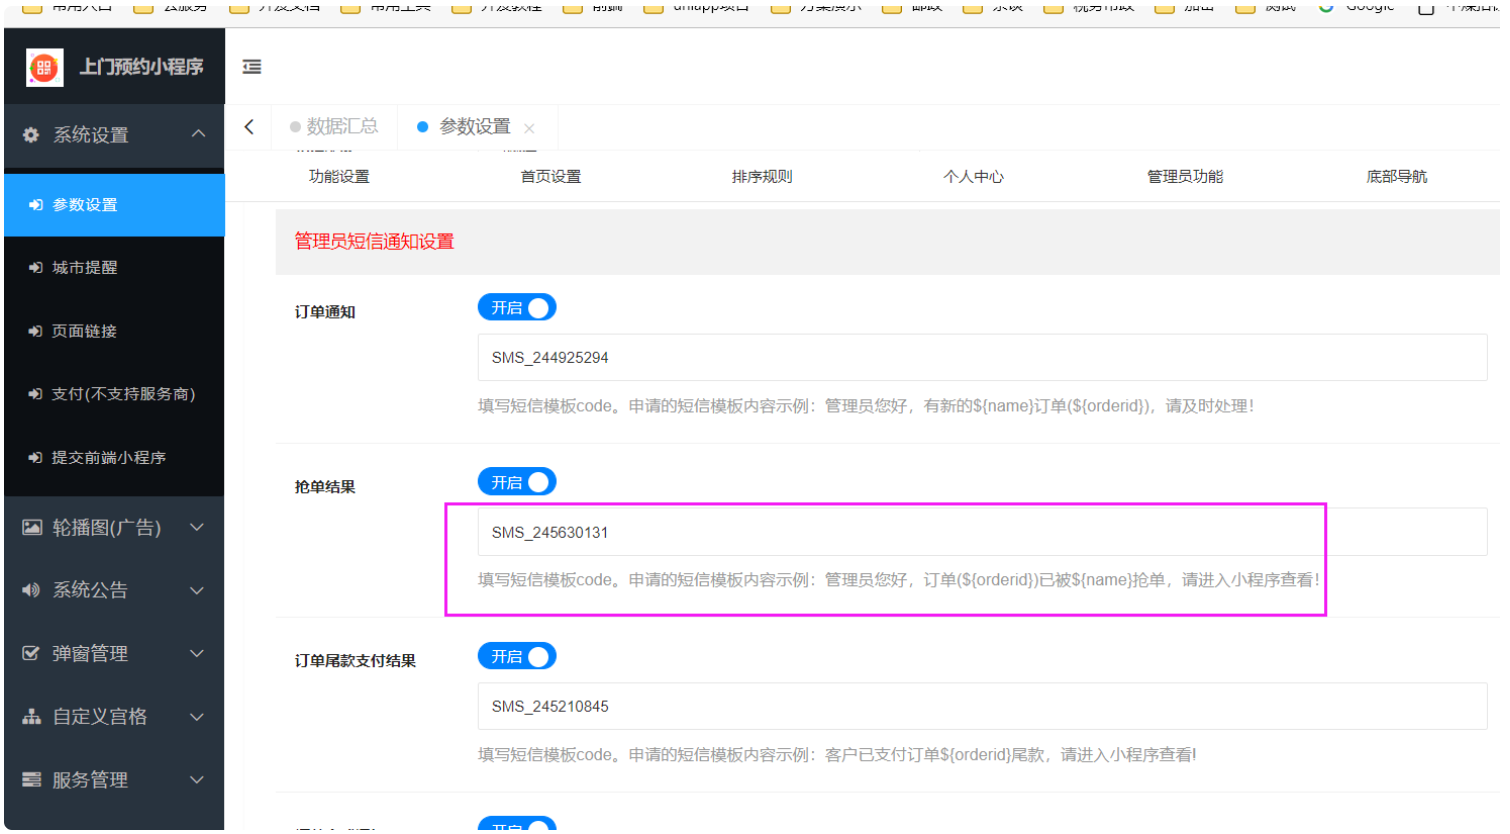Screen dimensions: 1510x834
Task: Expand the 轮播图(广告) menu chevron
Action: 197,527
